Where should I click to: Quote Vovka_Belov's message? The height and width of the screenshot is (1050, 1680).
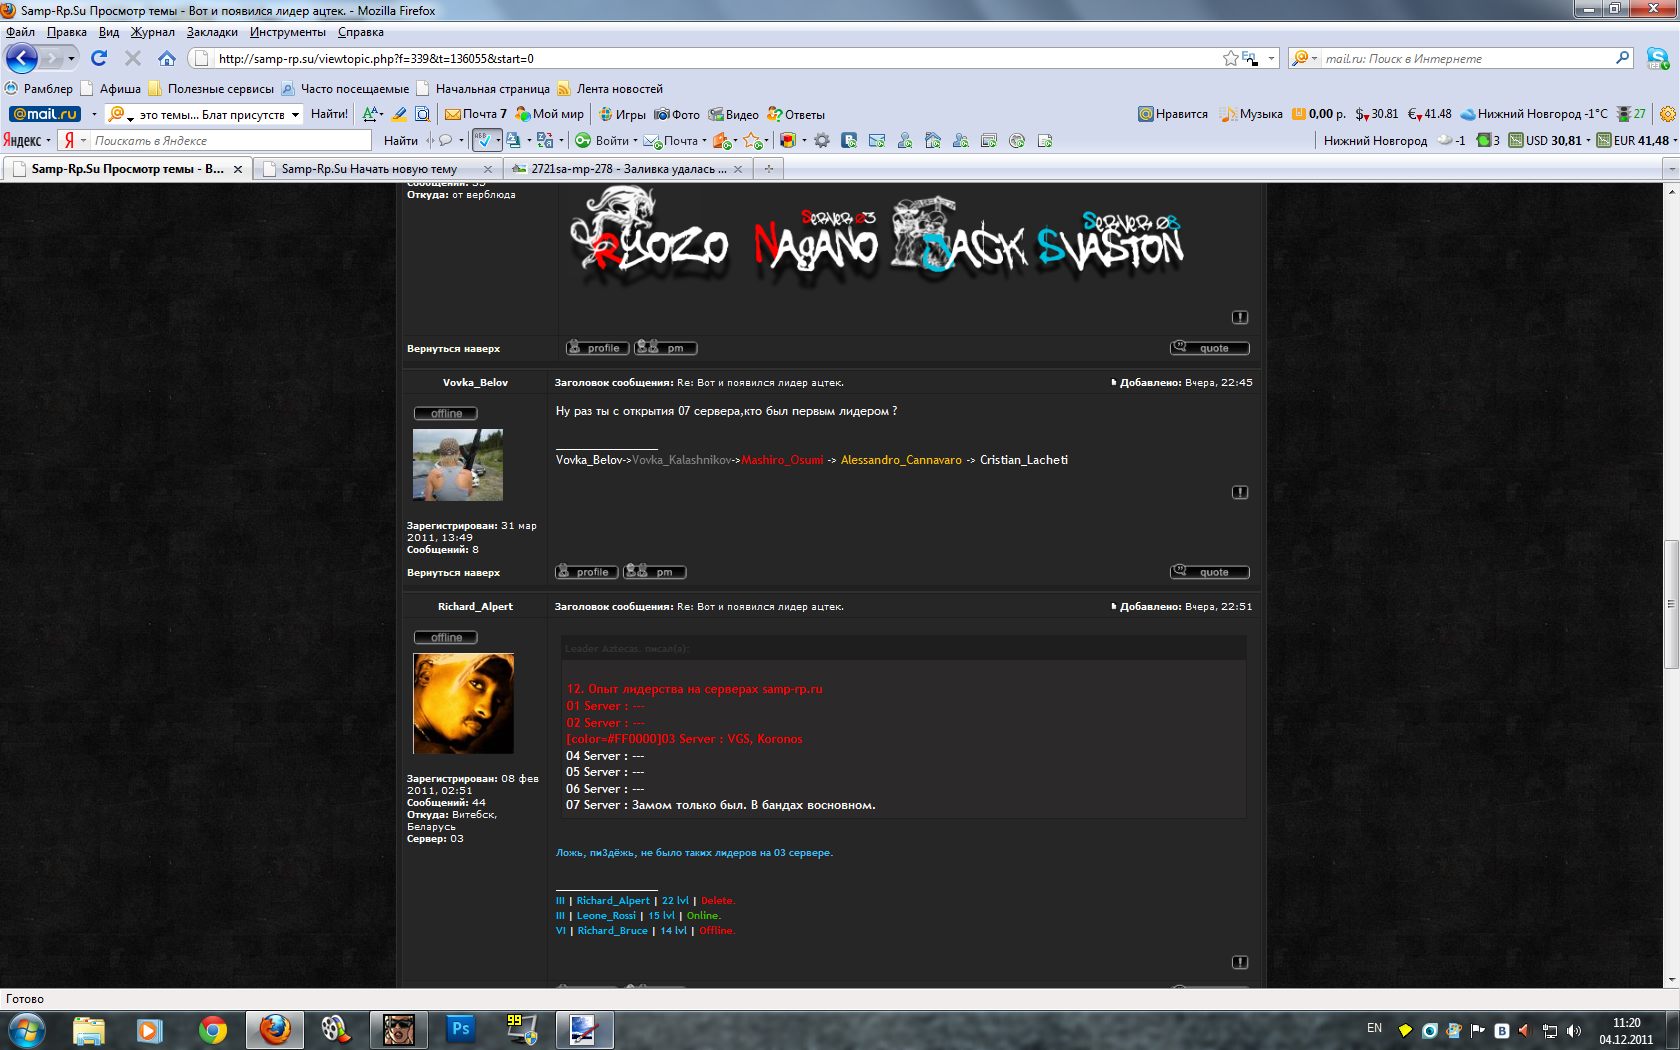pyautogui.click(x=1210, y=572)
